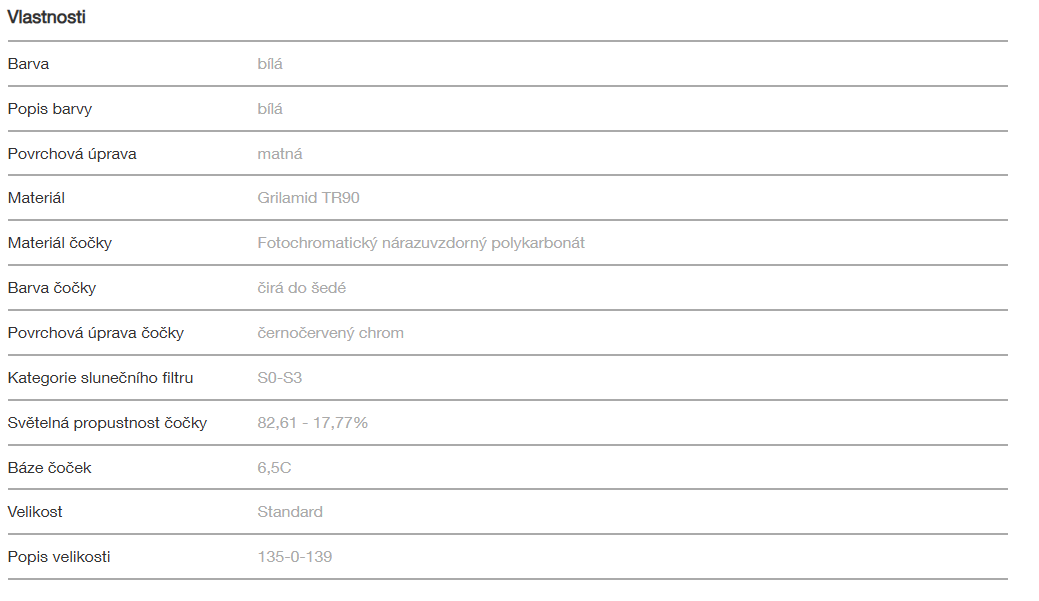Click the Povrchová úprava label
The height and width of the screenshot is (601, 1039).
[72, 154]
